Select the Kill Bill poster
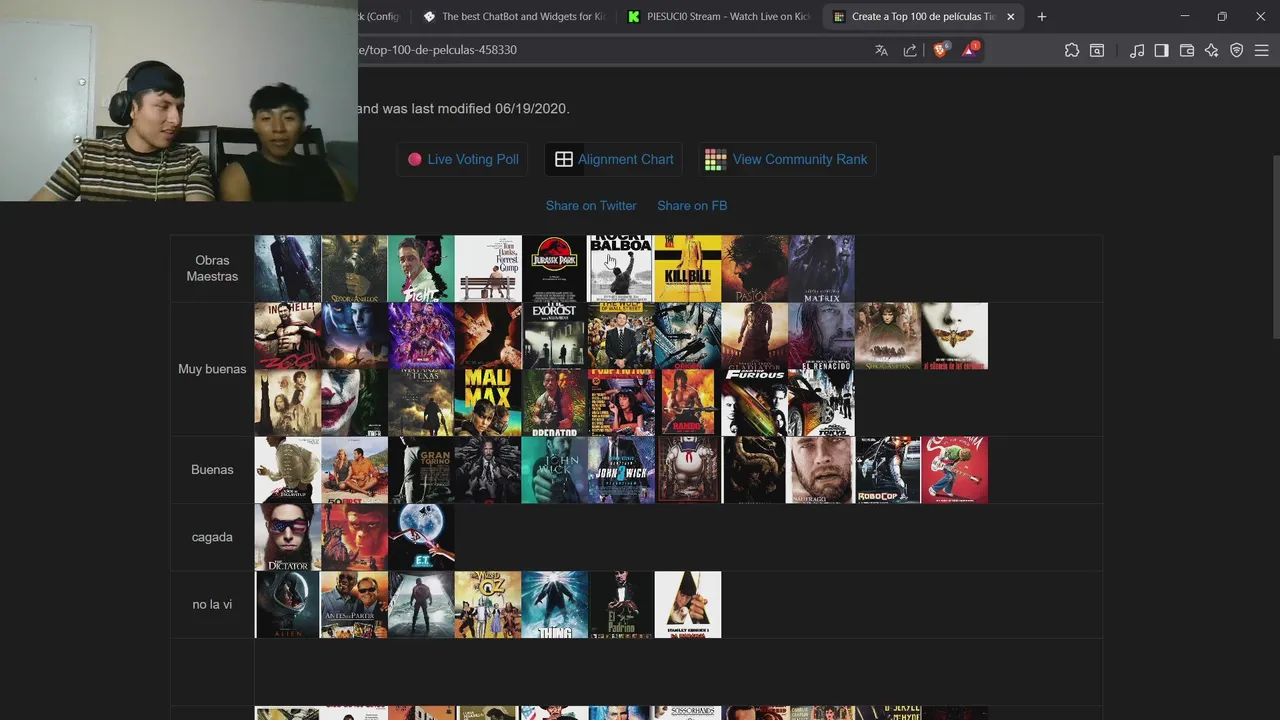 (x=688, y=268)
